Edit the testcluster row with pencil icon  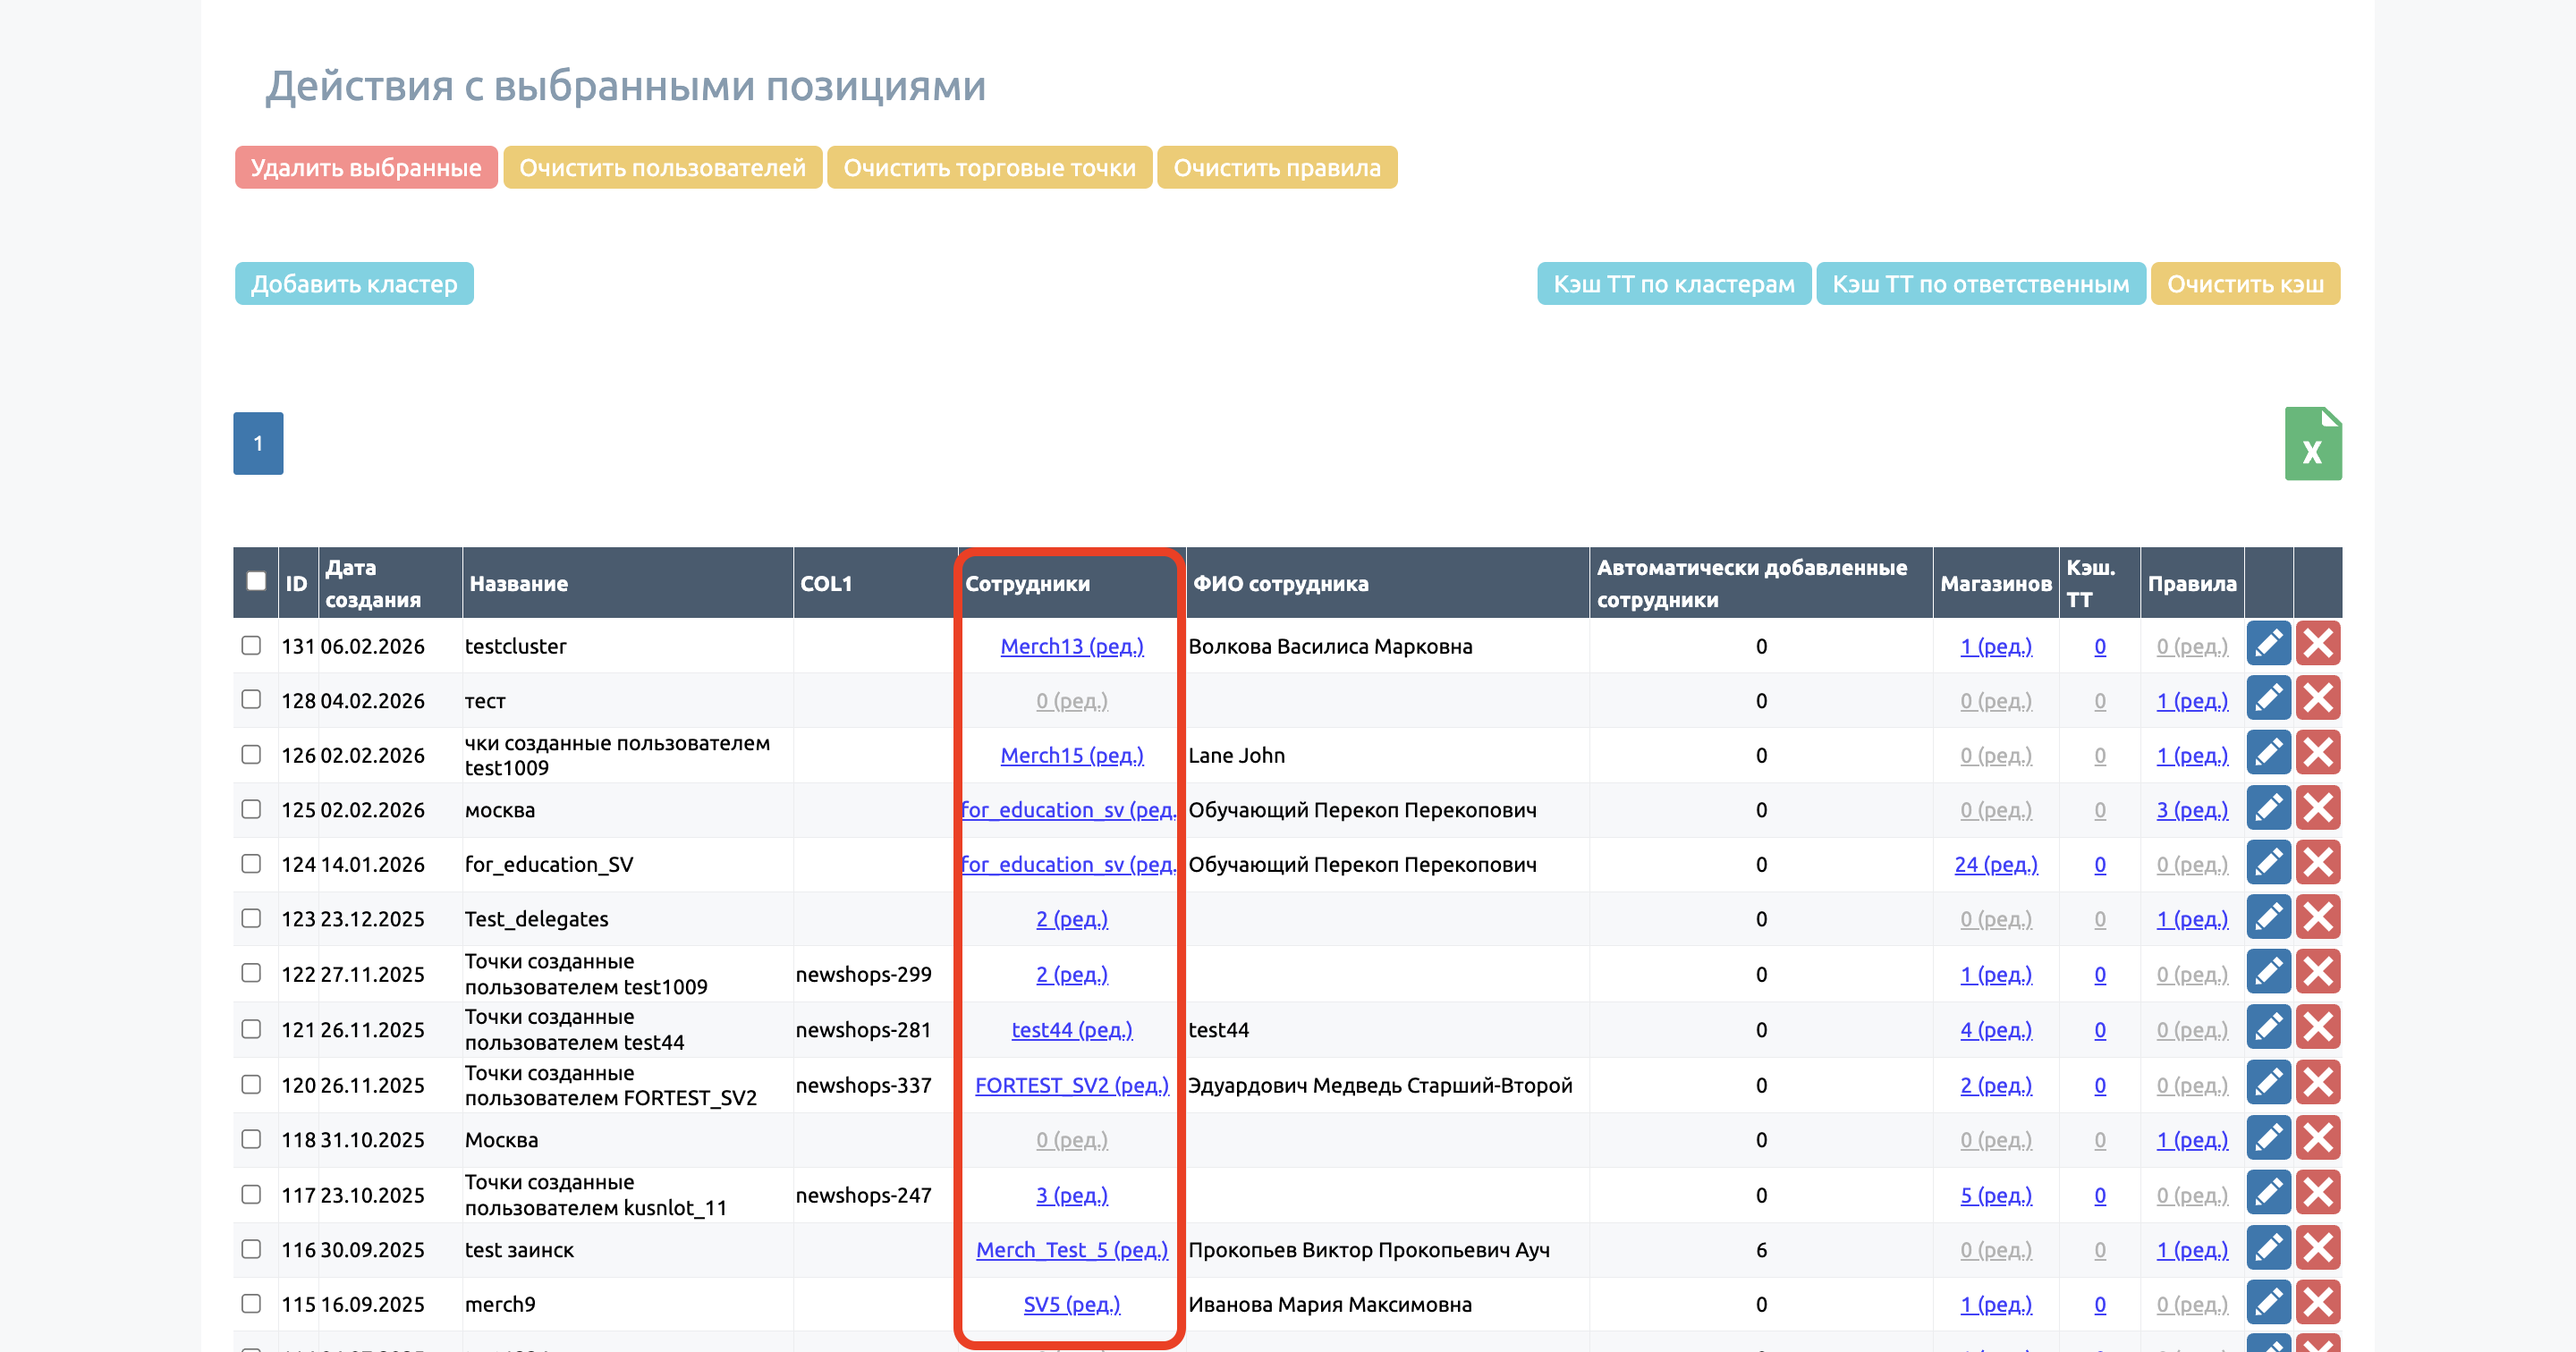[2268, 644]
